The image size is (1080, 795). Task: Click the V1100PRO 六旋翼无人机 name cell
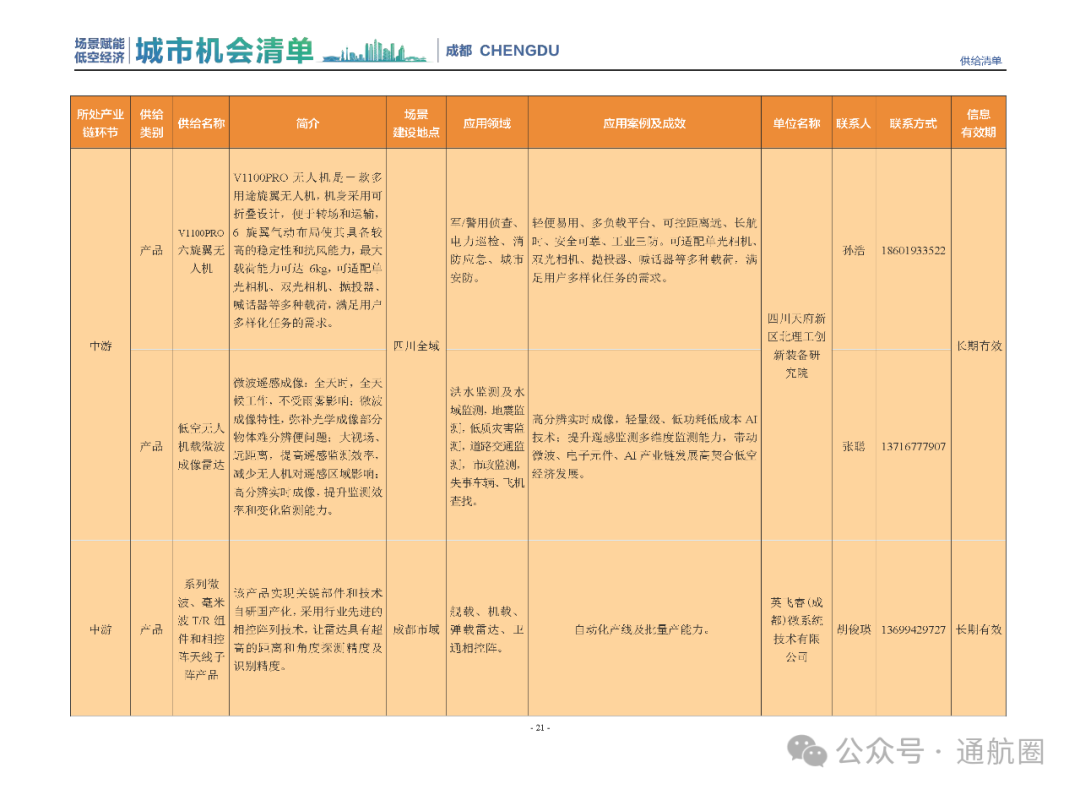click(201, 250)
